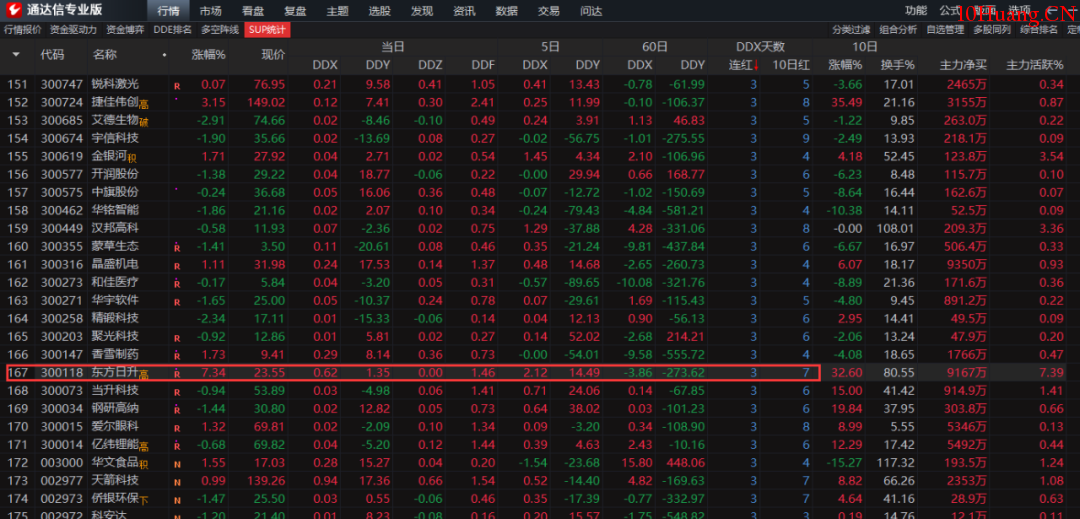Sort by the 换手% column header
Image resolution: width=1080 pixels, height=519 pixels.
897,65
